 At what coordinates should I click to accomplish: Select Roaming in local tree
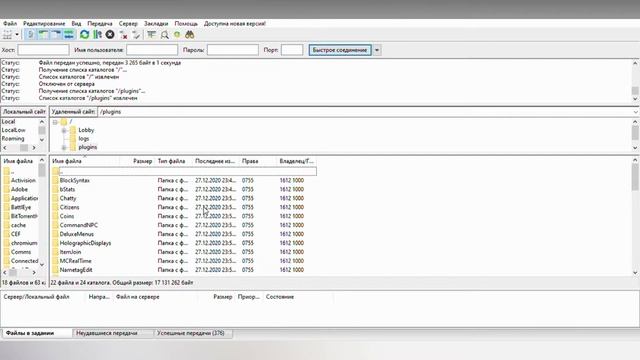click(13, 139)
